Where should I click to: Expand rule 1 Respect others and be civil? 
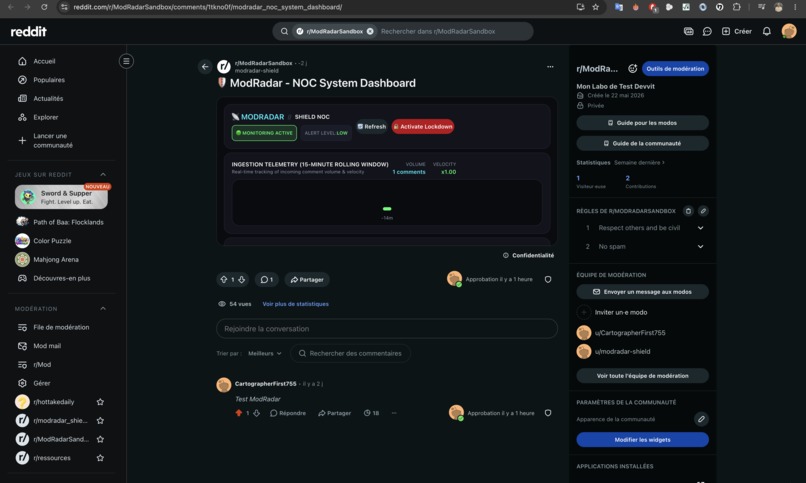[700, 228]
